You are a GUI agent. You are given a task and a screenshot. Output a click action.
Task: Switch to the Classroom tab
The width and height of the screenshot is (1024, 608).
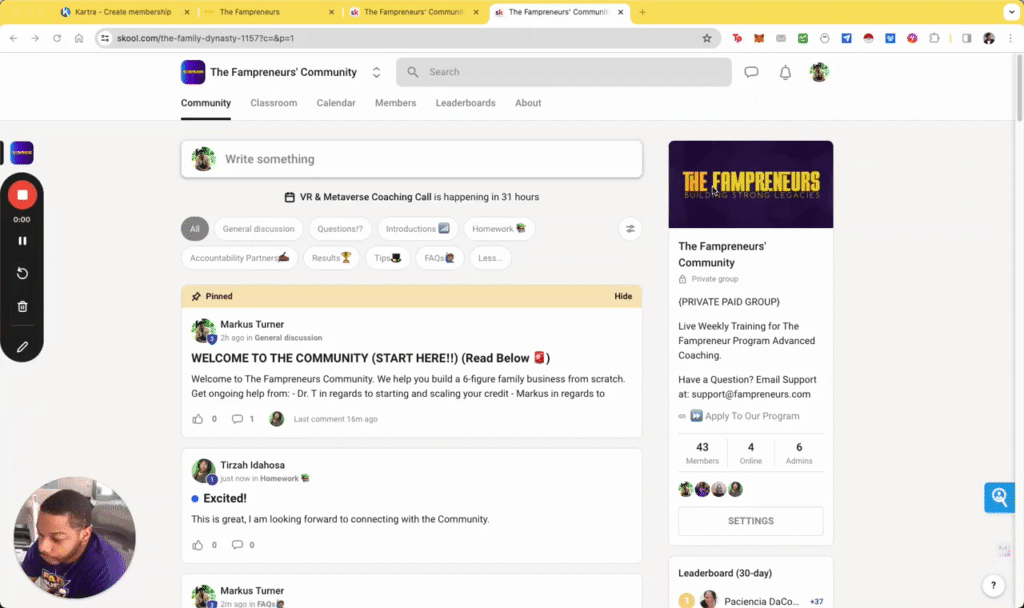[x=274, y=103]
